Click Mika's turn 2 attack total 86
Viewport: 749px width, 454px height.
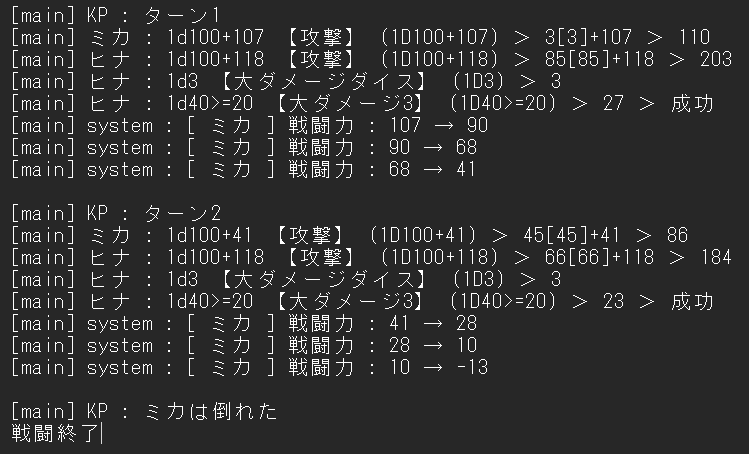tap(677, 236)
